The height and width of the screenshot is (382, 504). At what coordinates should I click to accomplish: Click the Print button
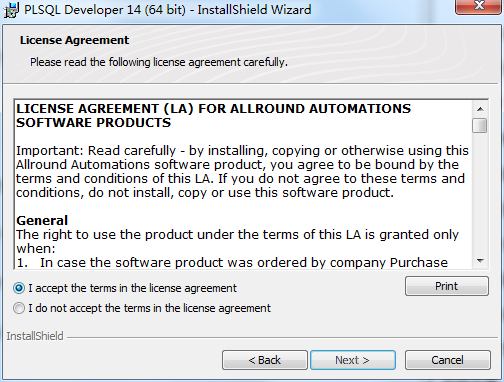[447, 286]
